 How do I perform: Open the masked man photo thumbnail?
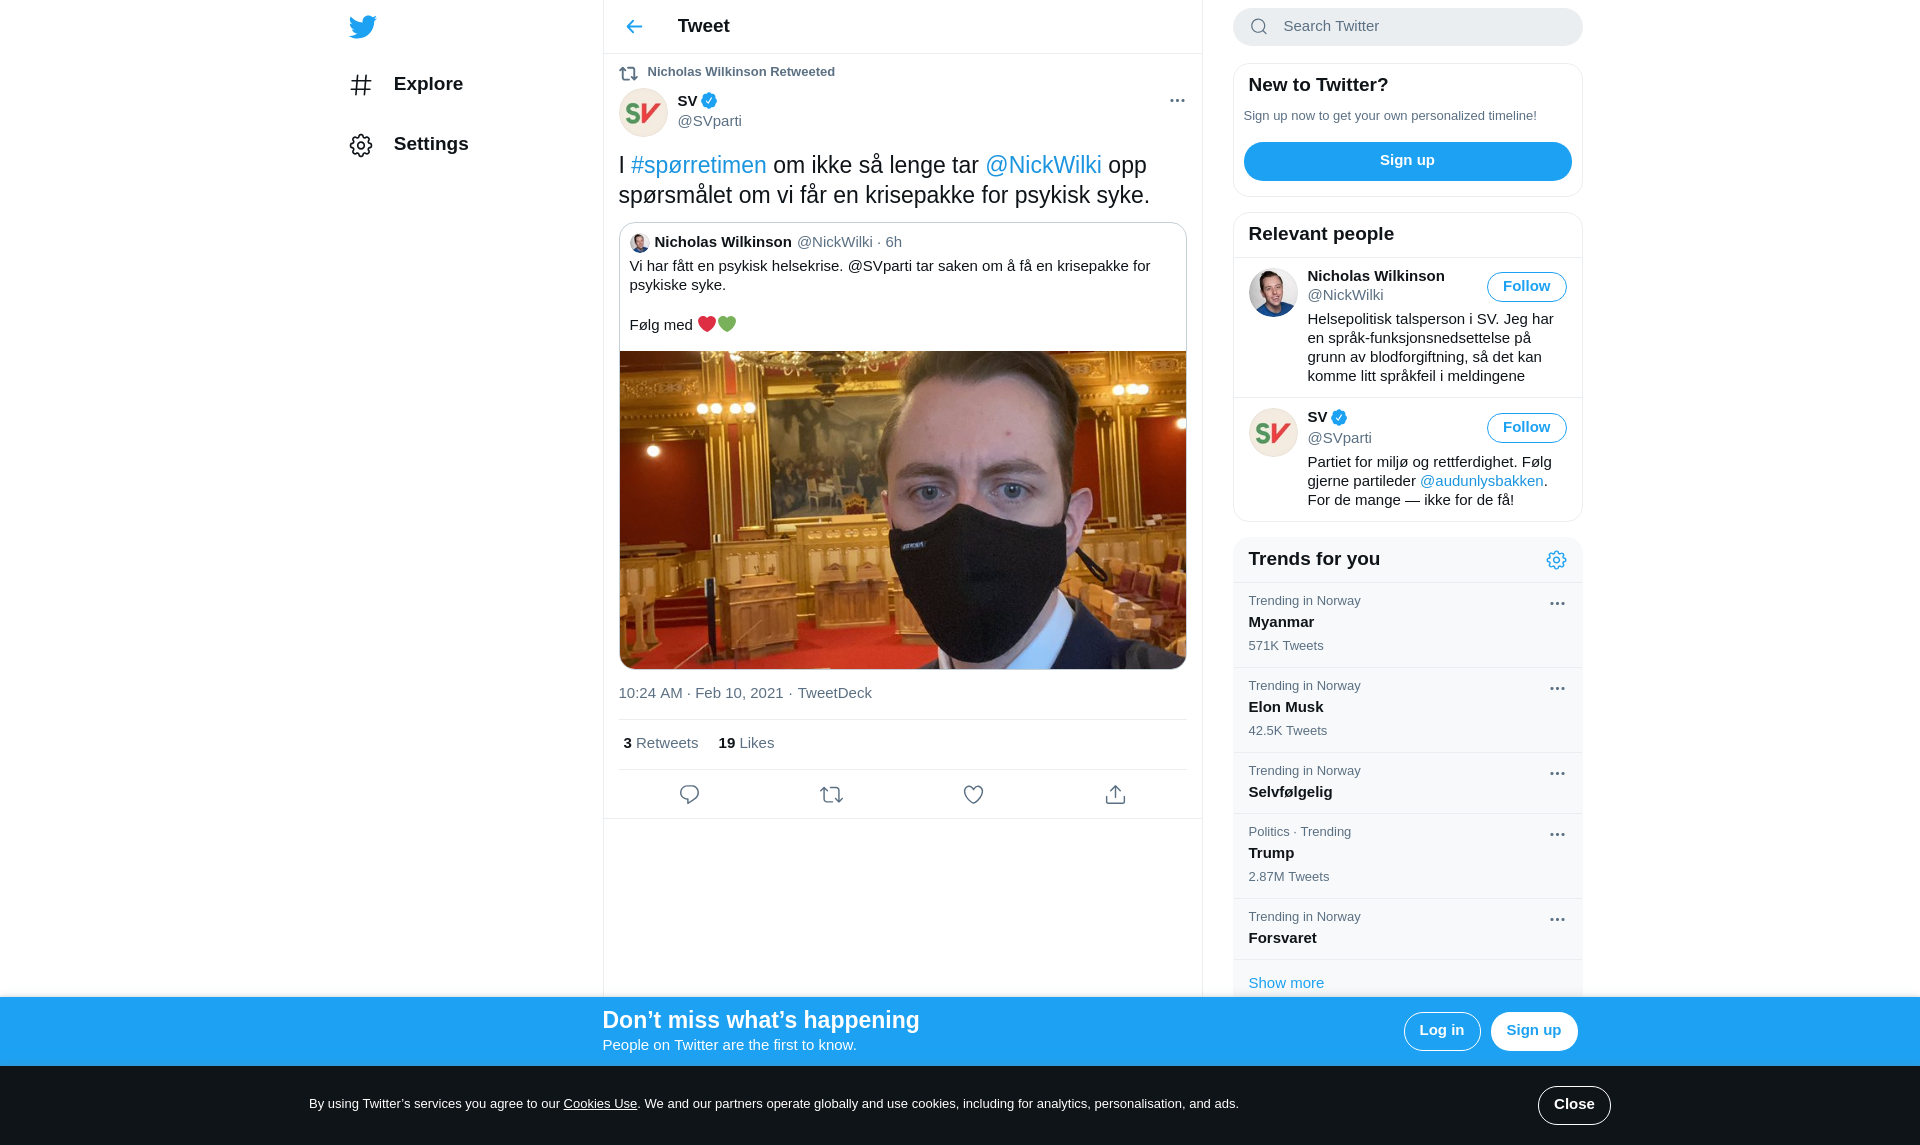point(902,510)
